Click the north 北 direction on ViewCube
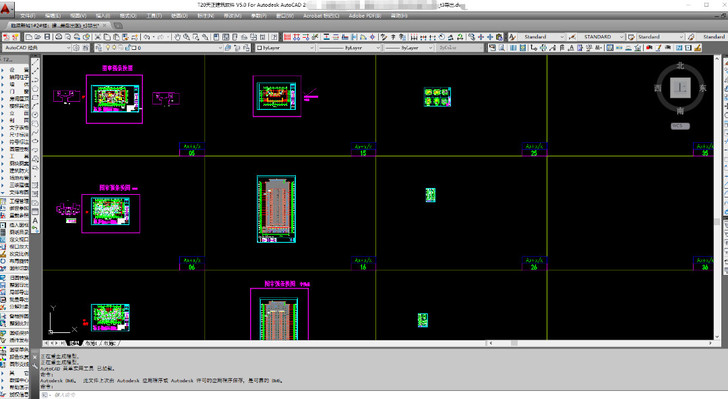This screenshot has height=399, width=728. pyautogui.click(x=680, y=65)
